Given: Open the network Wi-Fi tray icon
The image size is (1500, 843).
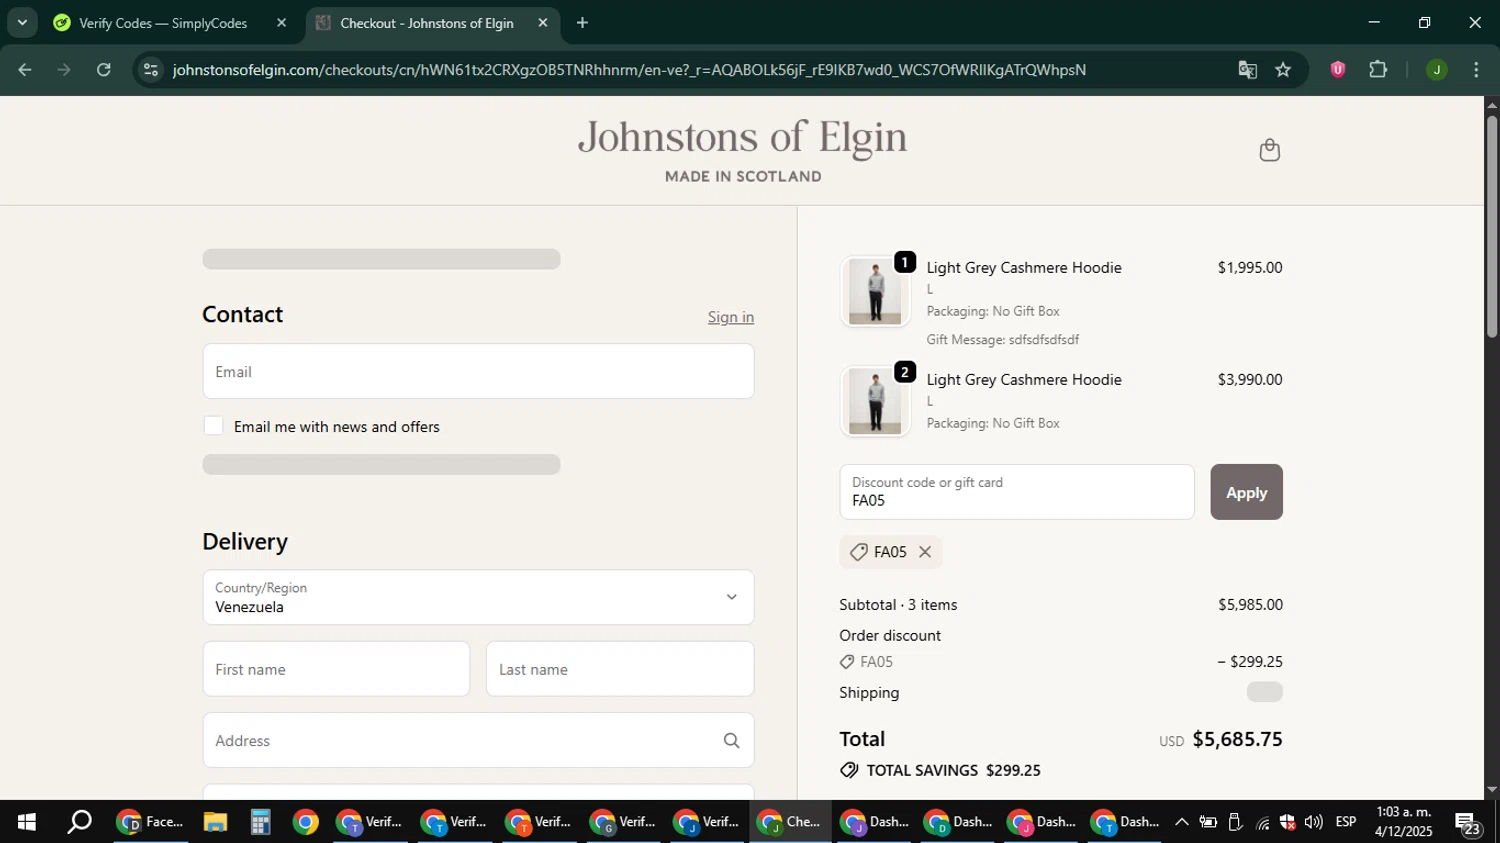Looking at the screenshot, I should tap(1262, 822).
